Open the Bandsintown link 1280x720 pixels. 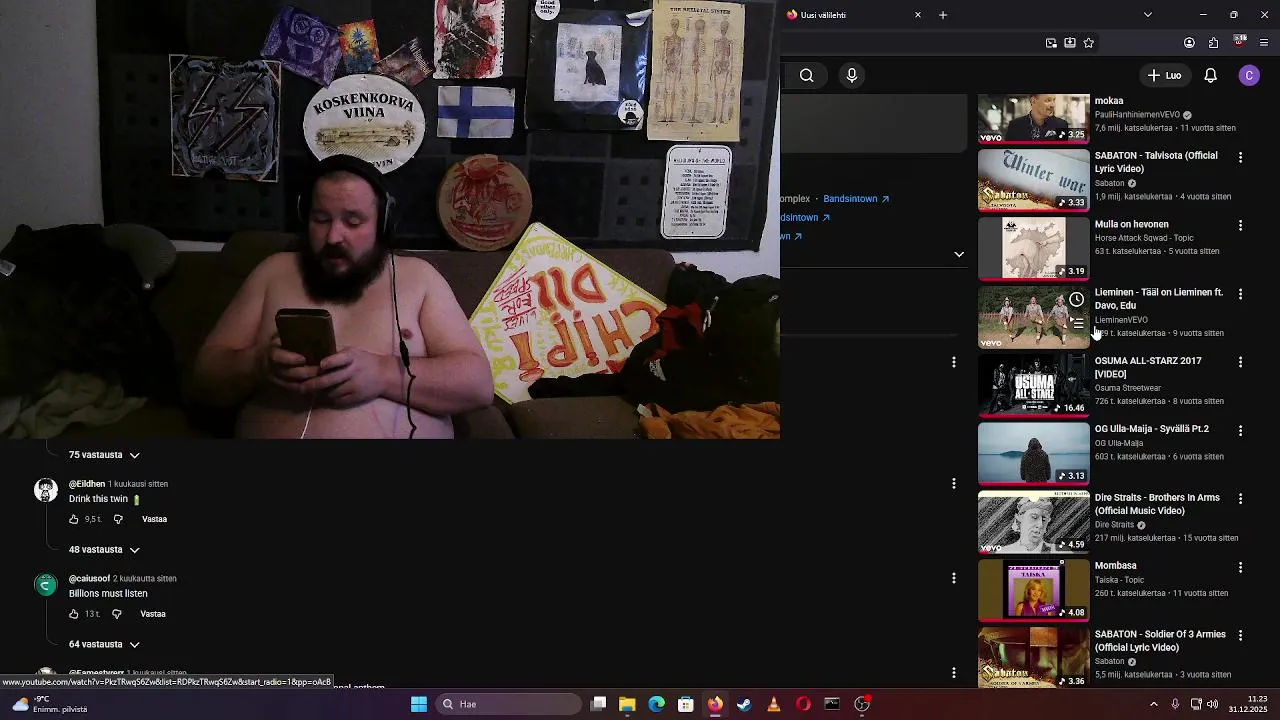(x=856, y=198)
